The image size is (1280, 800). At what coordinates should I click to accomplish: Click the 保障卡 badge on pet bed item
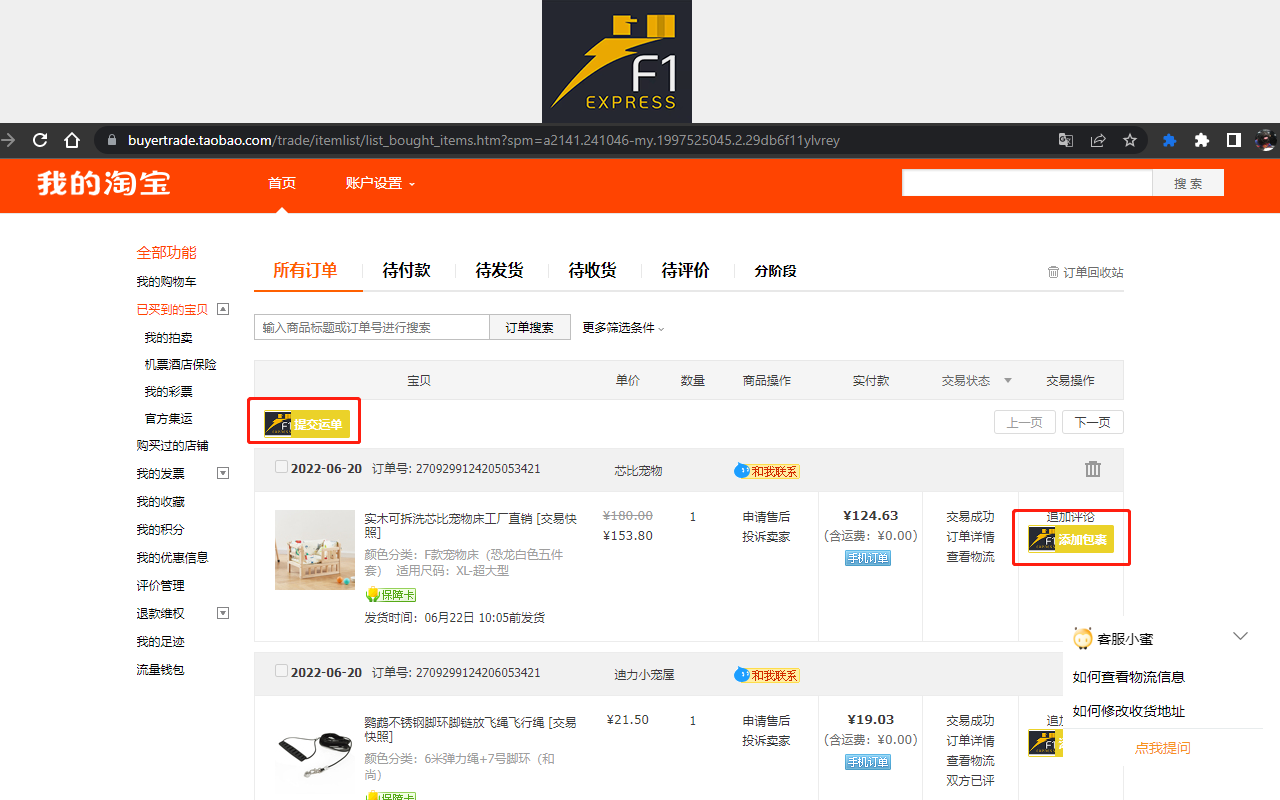tap(391, 595)
